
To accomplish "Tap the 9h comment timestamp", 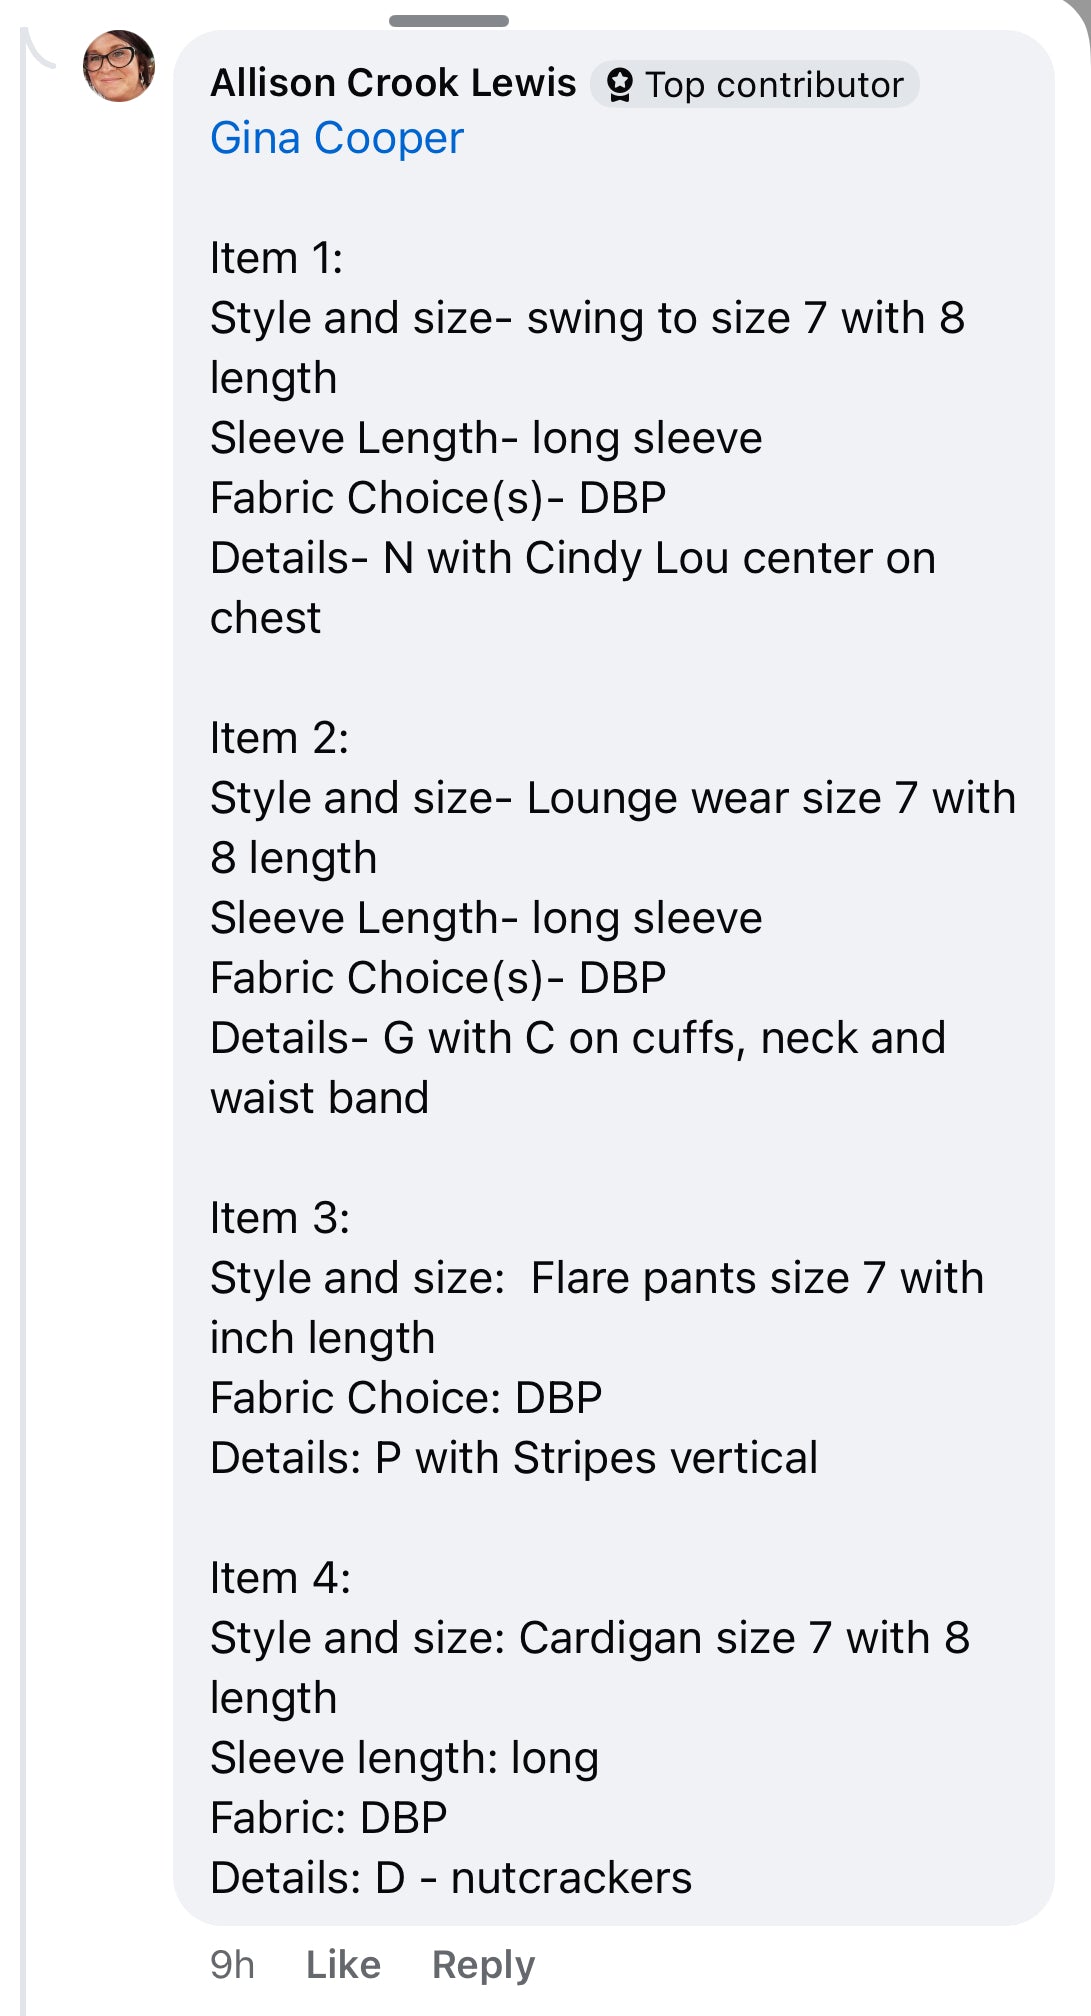I will tap(232, 1965).
